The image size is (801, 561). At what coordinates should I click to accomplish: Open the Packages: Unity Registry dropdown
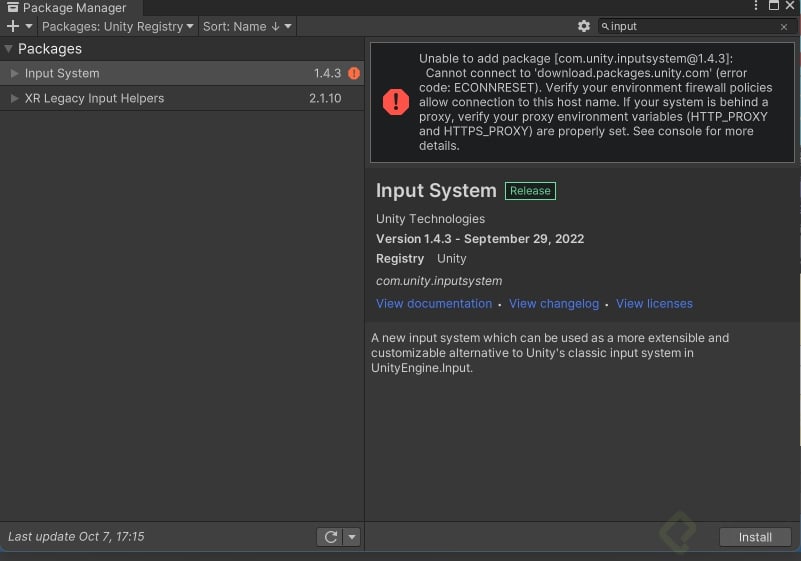(117, 26)
